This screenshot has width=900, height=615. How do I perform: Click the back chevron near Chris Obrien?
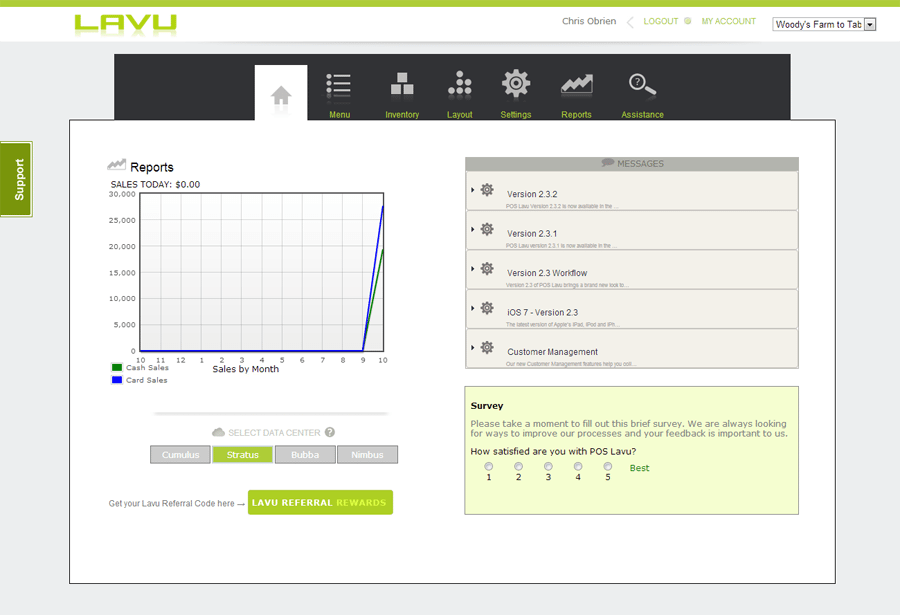[630, 22]
